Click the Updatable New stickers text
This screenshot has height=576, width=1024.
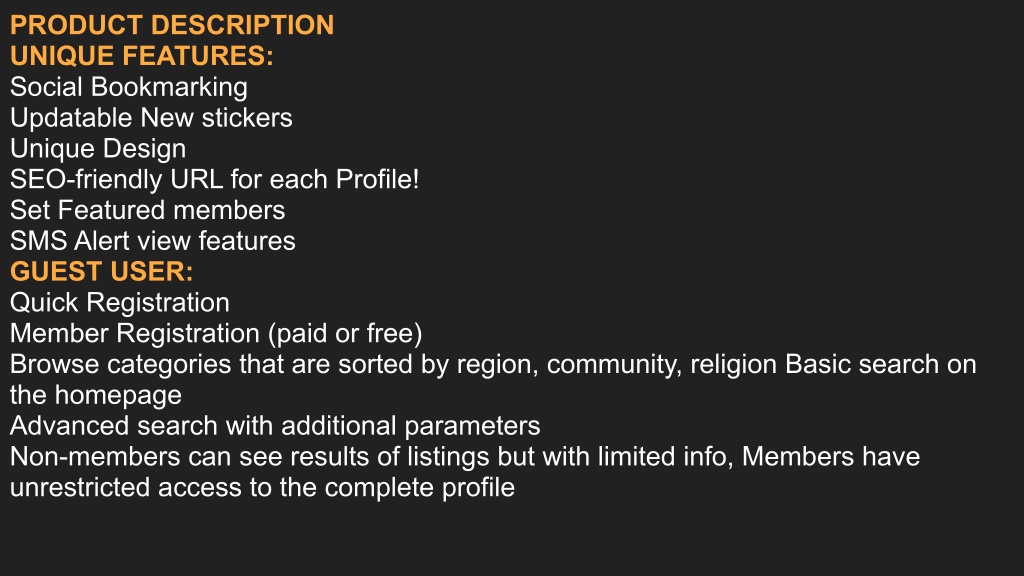(151, 118)
